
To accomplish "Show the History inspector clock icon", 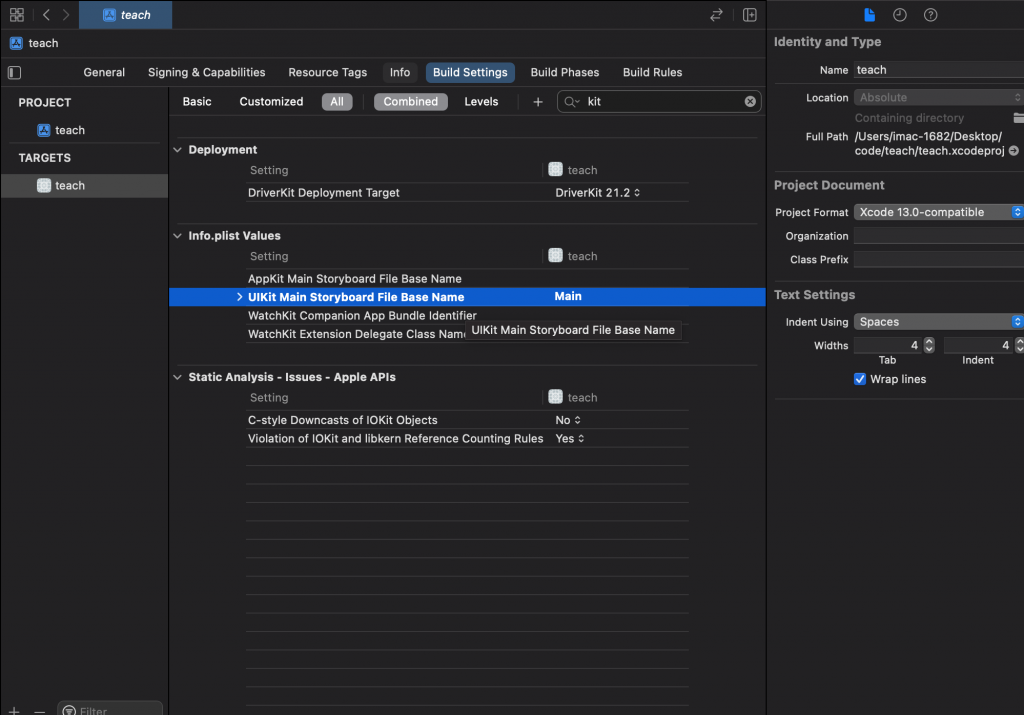I will click(x=900, y=14).
